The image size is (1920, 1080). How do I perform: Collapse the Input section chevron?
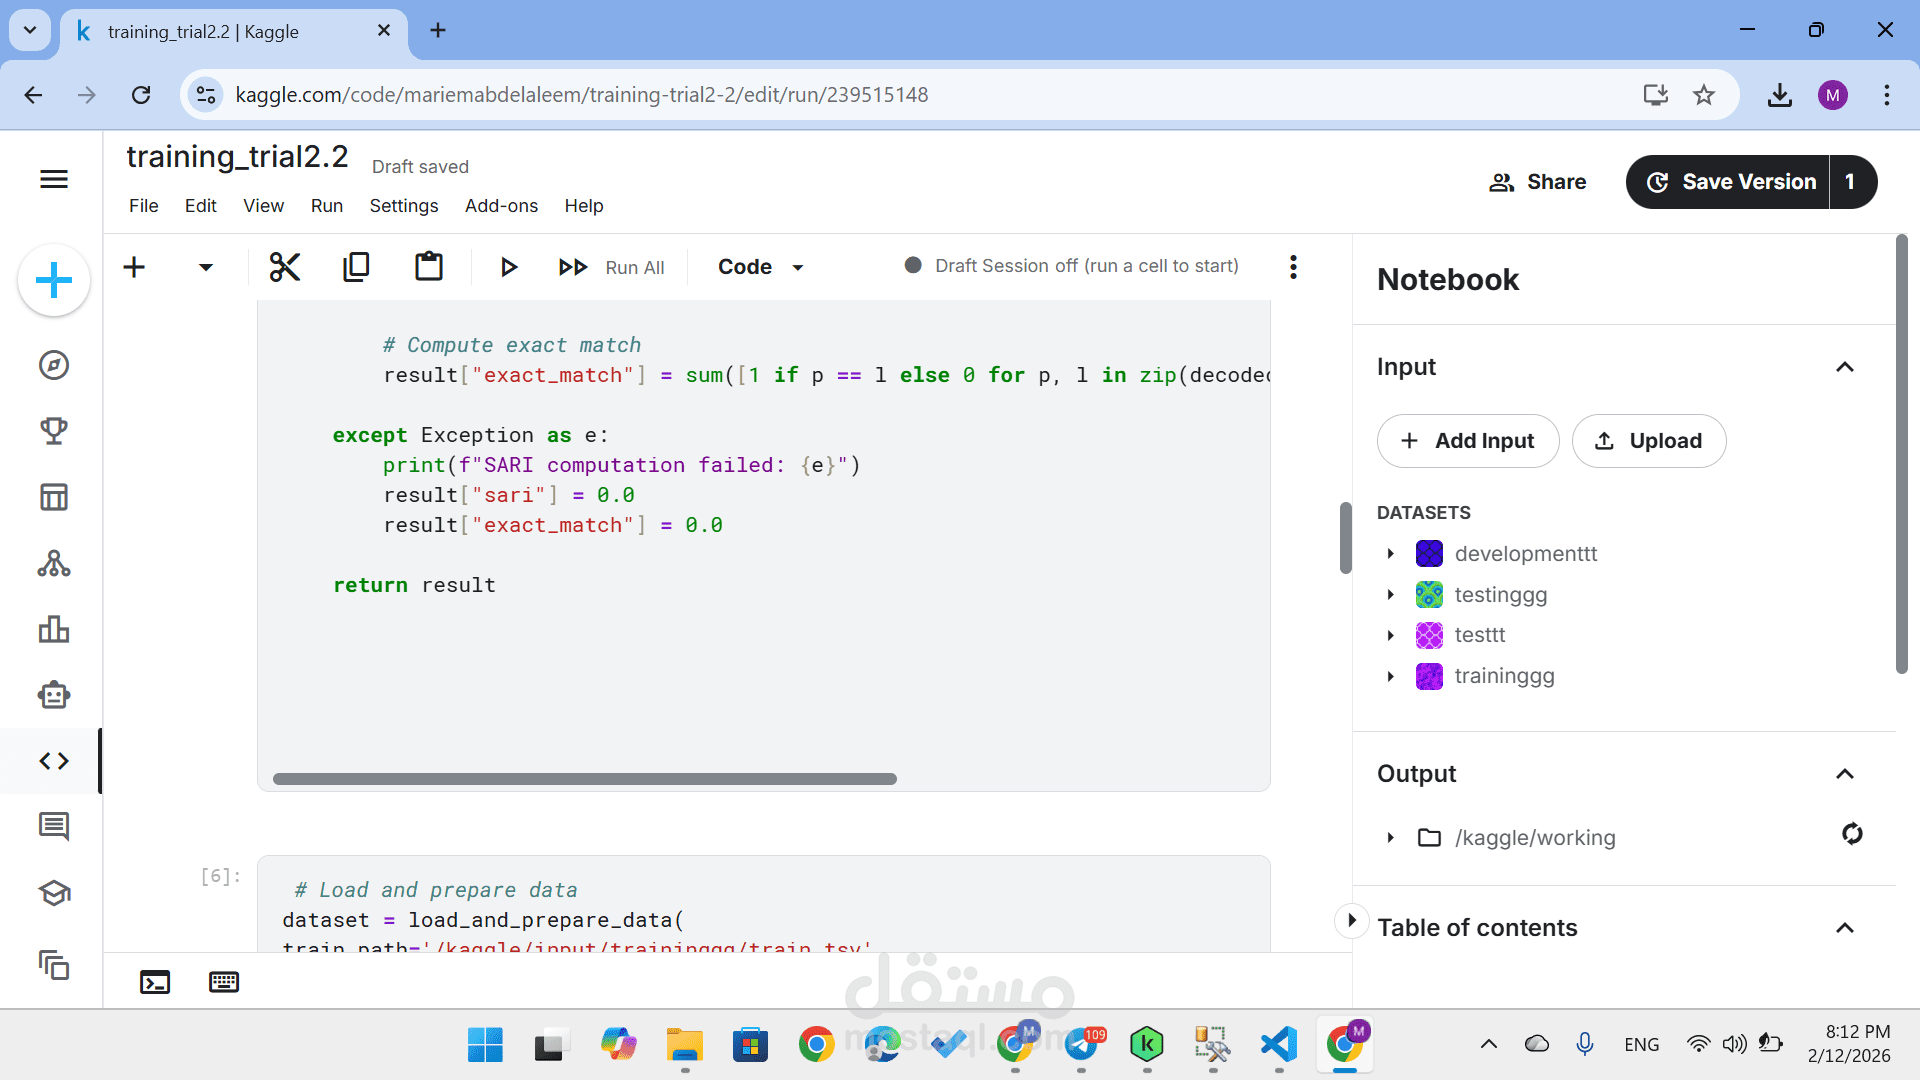(x=1845, y=367)
